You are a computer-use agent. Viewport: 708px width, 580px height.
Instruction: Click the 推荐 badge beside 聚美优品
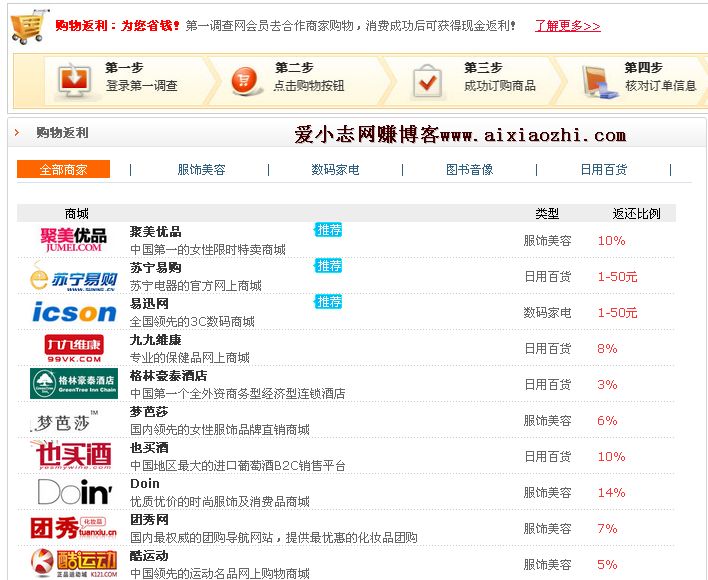328,230
